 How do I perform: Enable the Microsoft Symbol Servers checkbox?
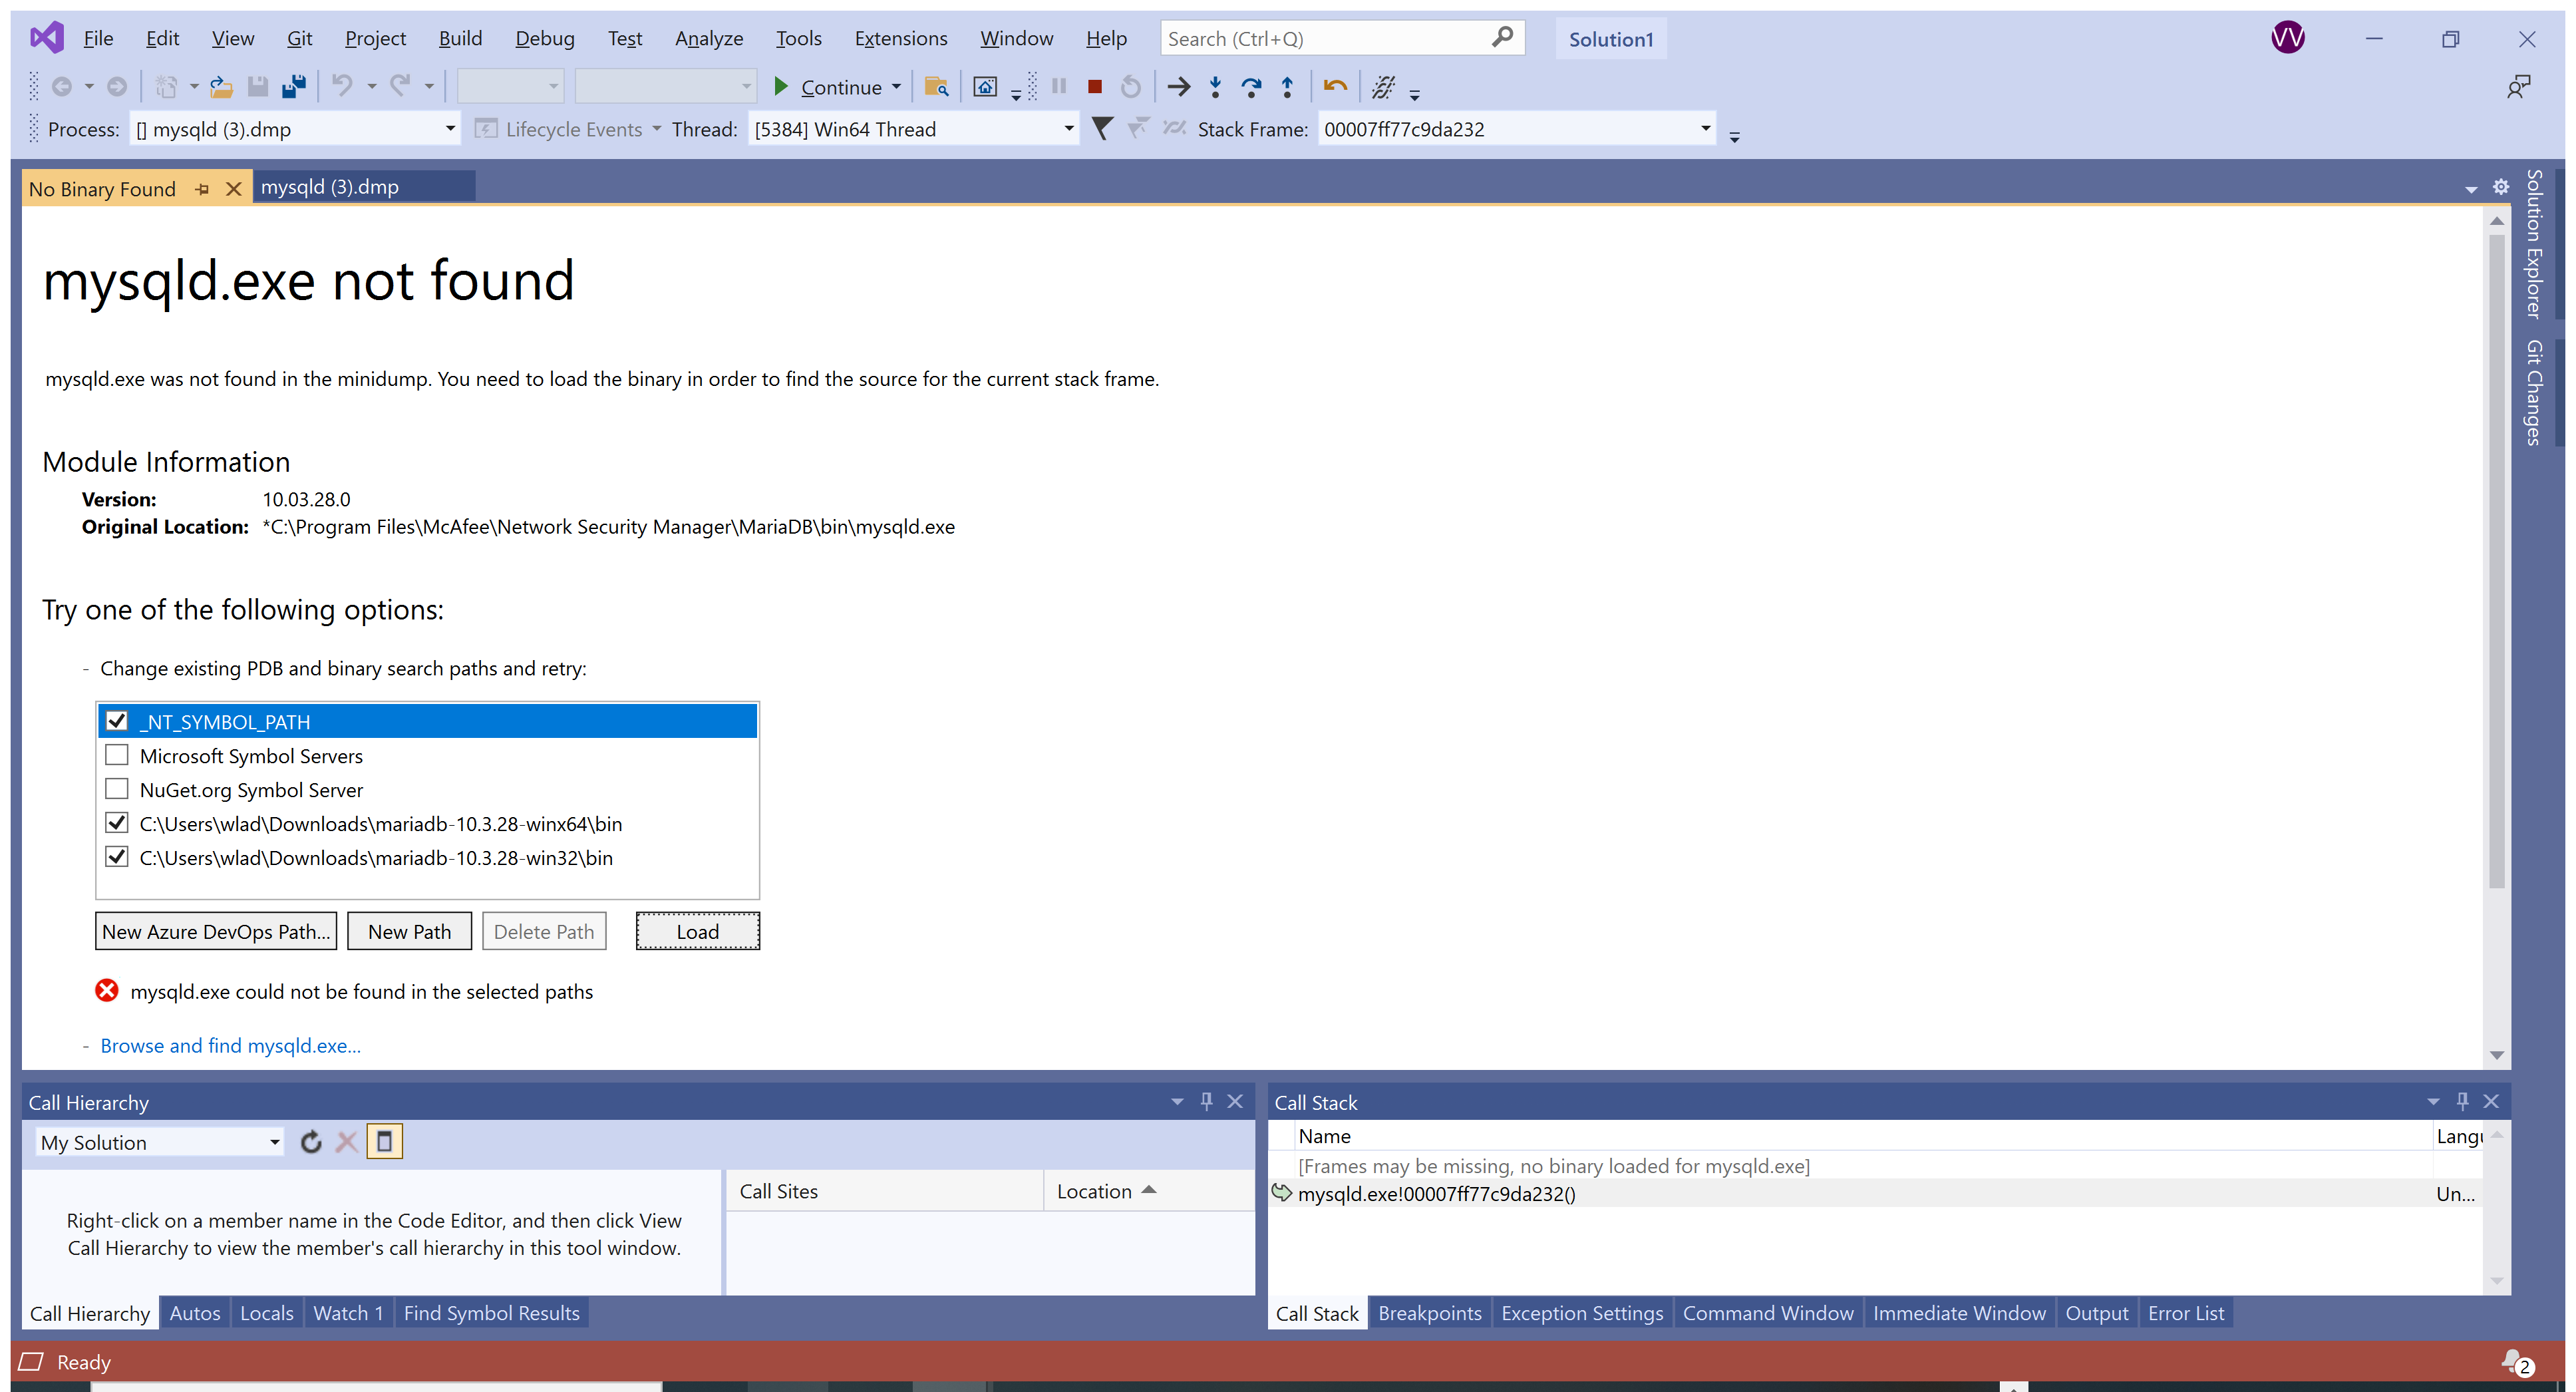point(117,755)
